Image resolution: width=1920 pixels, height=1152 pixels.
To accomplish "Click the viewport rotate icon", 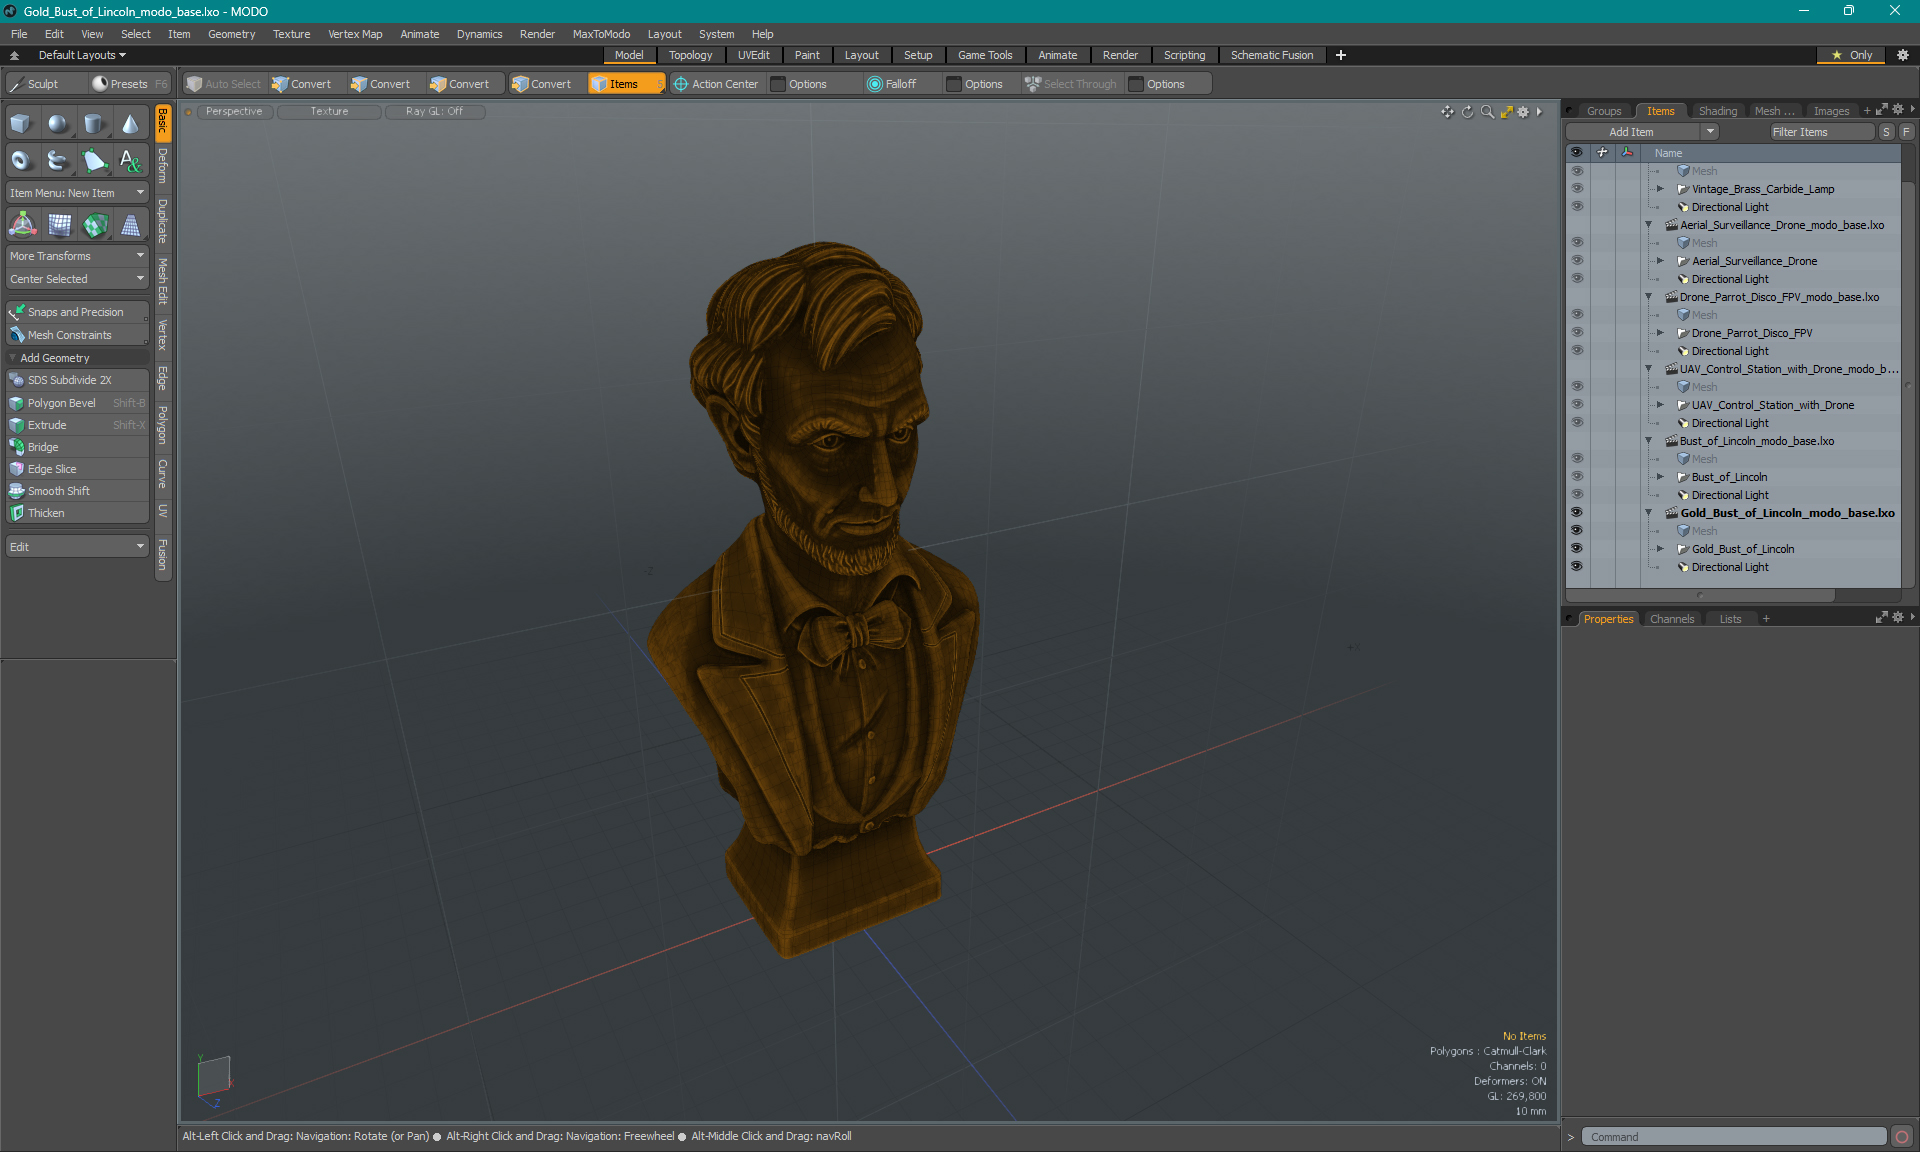I will coord(1467,112).
